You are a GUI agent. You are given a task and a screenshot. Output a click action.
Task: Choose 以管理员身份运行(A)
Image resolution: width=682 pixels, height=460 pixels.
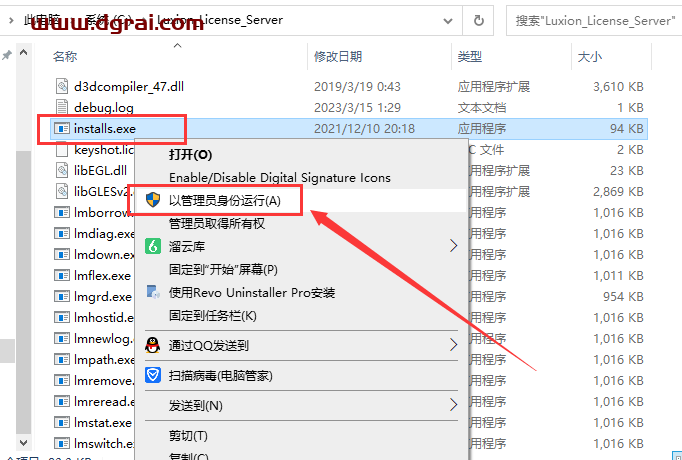225,200
